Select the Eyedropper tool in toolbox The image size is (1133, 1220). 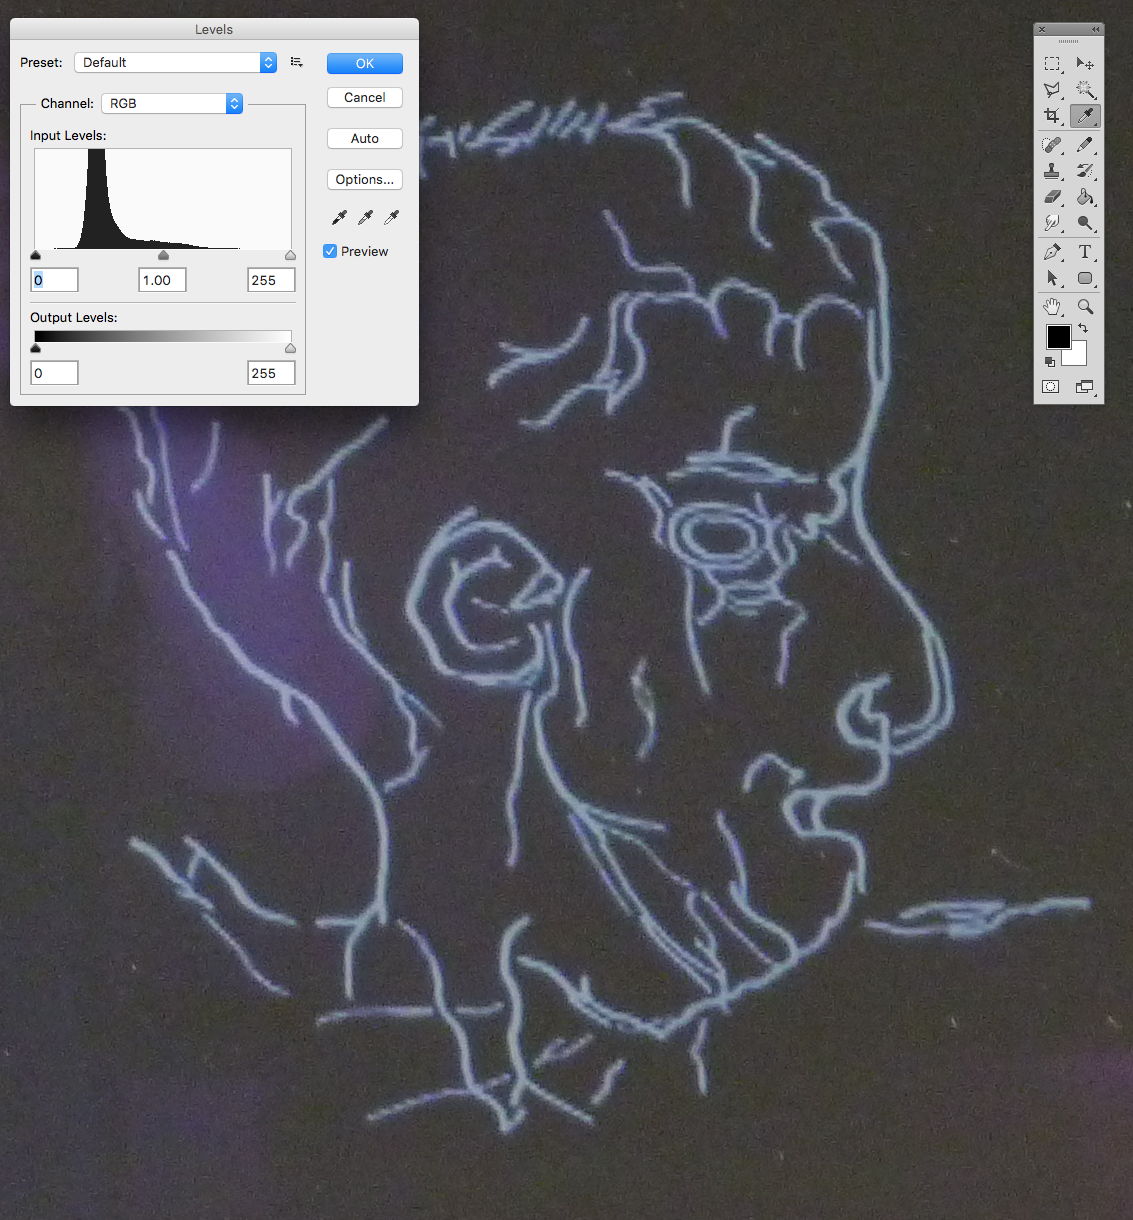point(1085,116)
